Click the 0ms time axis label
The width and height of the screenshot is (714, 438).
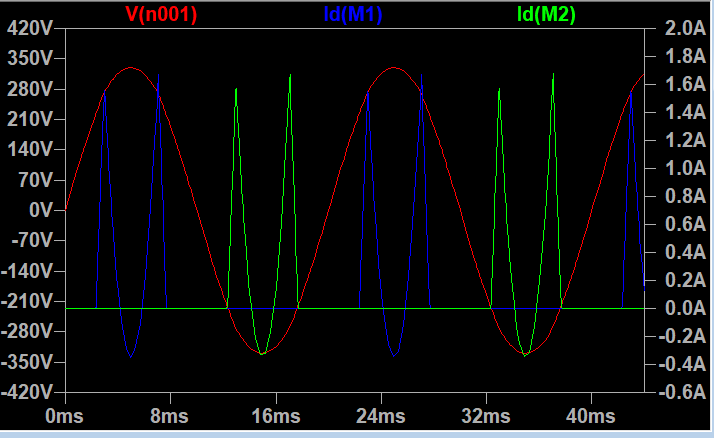[x=64, y=416]
